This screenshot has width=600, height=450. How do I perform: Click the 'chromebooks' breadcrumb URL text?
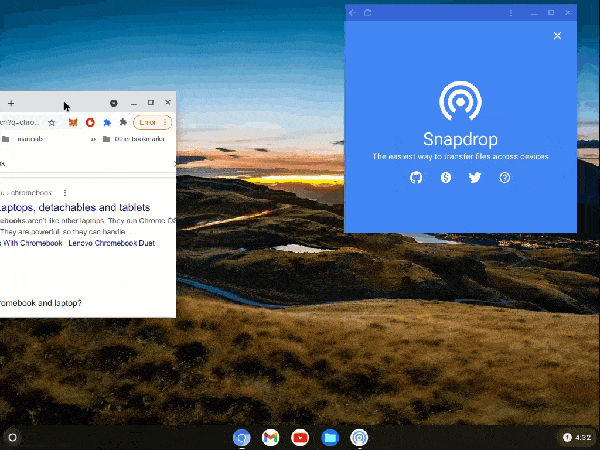[x=31, y=192]
